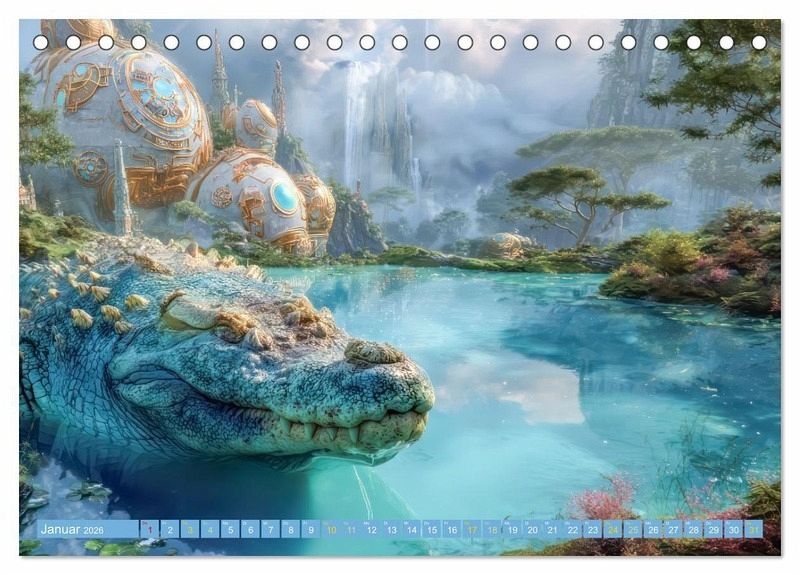This screenshot has width=800, height=575.
Task: Click the last day cell, 31
Action: click(x=753, y=530)
